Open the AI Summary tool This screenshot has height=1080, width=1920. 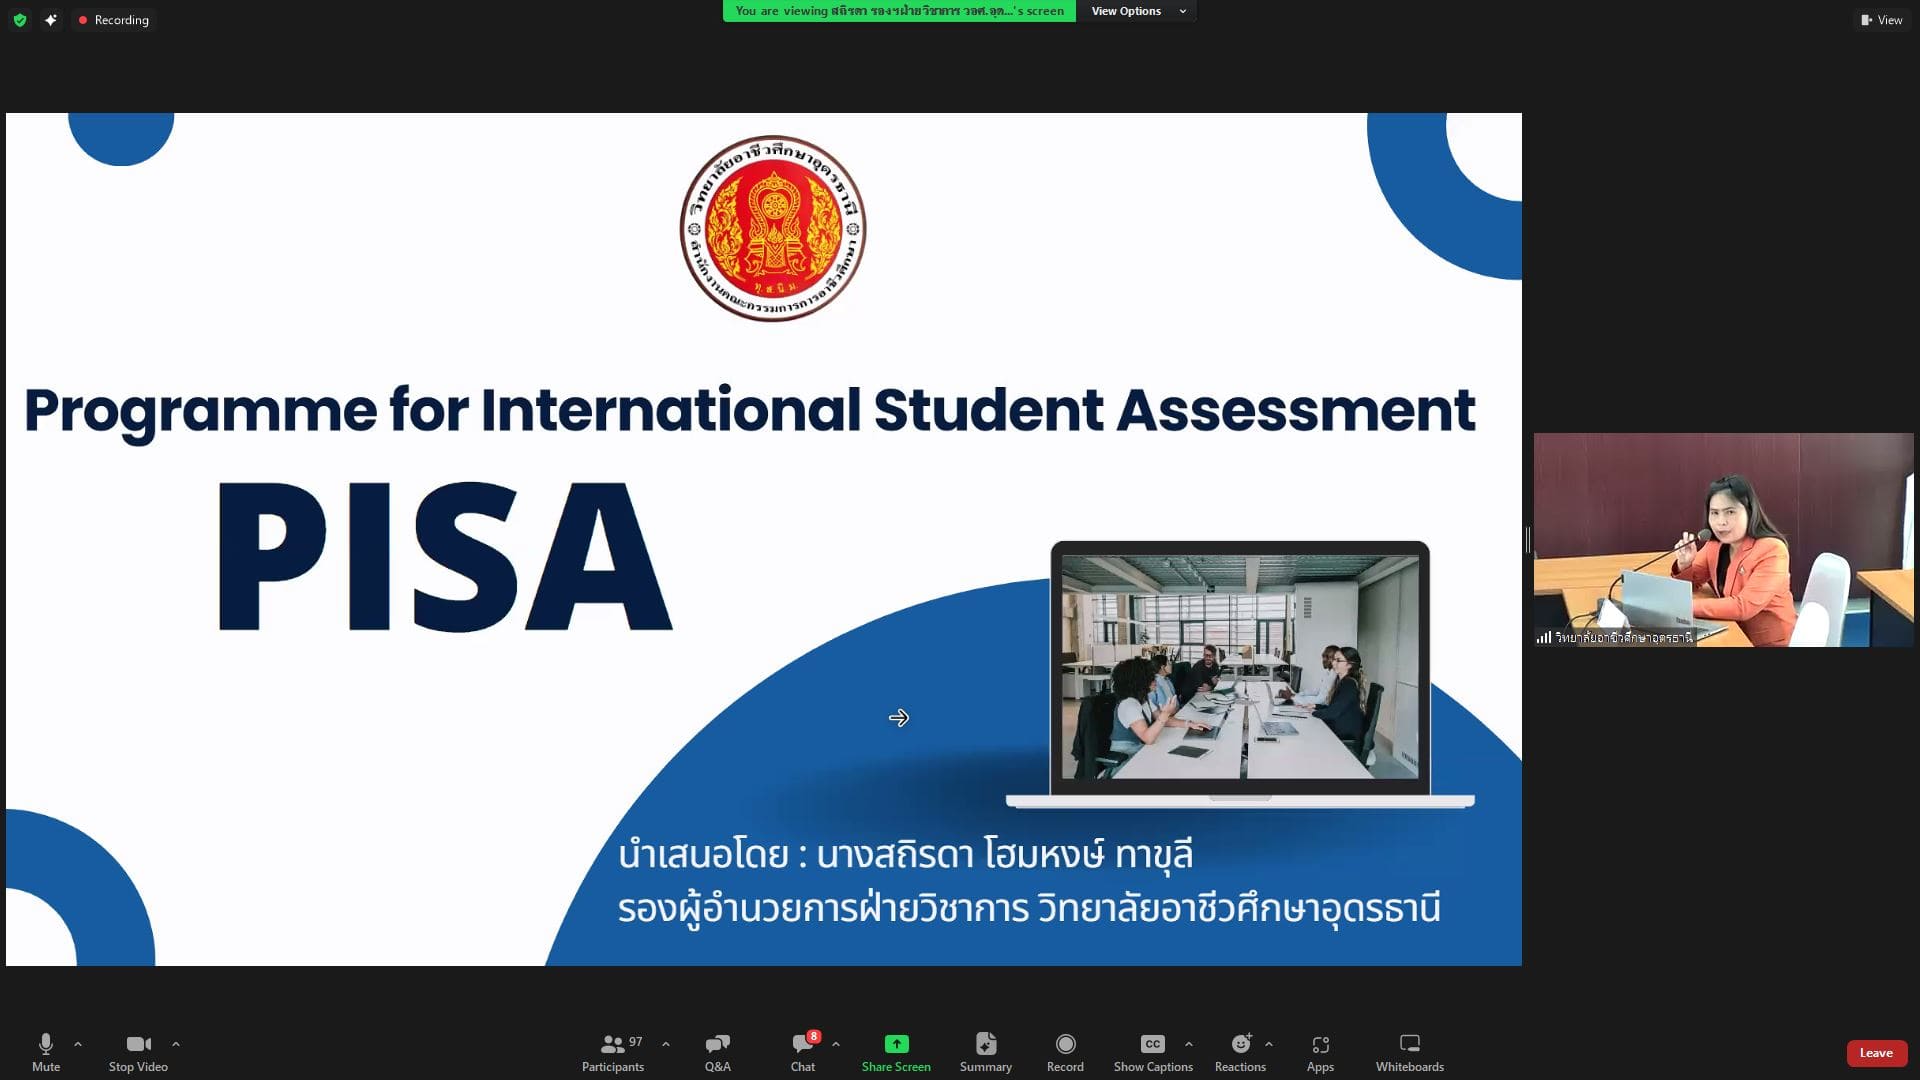tap(985, 1051)
